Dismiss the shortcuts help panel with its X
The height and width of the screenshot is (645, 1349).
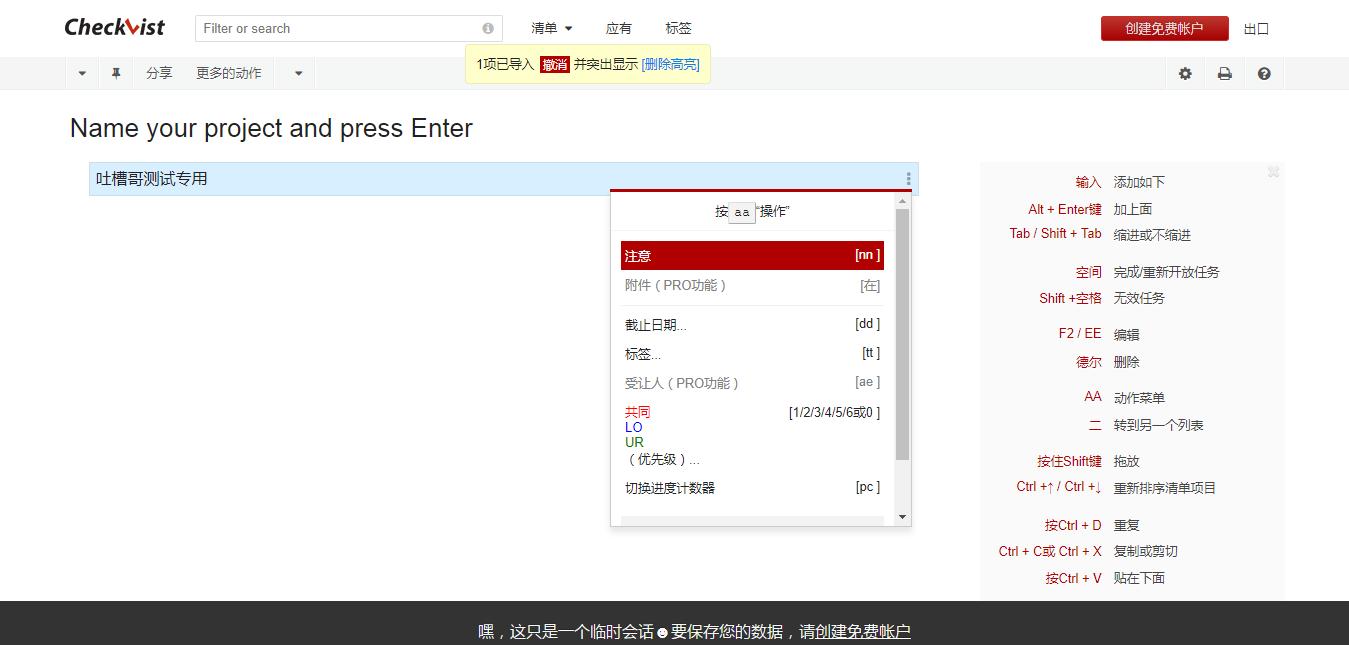pyautogui.click(x=1273, y=172)
